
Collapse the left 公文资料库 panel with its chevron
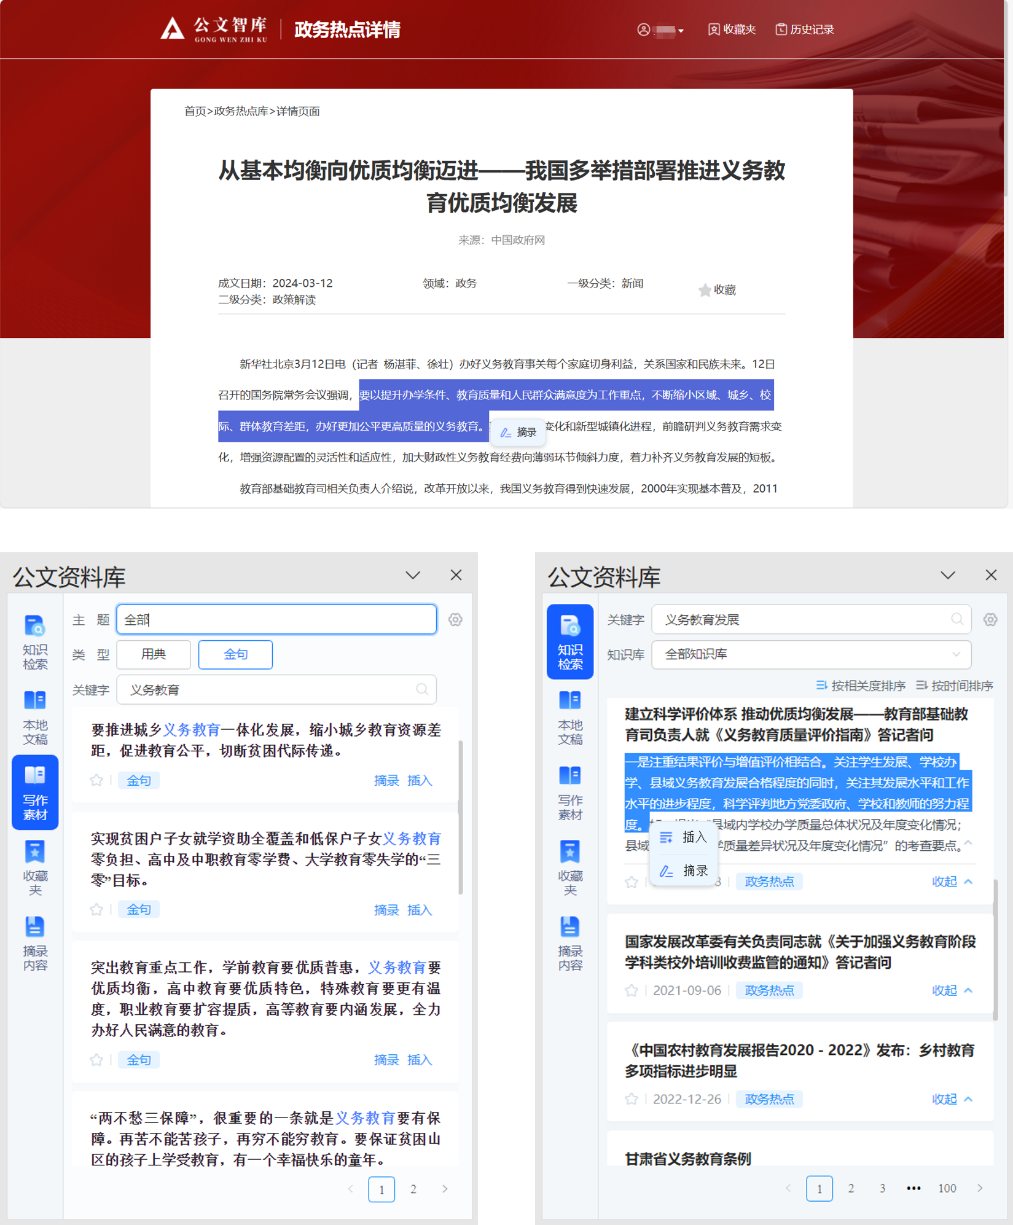pyautogui.click(x=413, y=575)
